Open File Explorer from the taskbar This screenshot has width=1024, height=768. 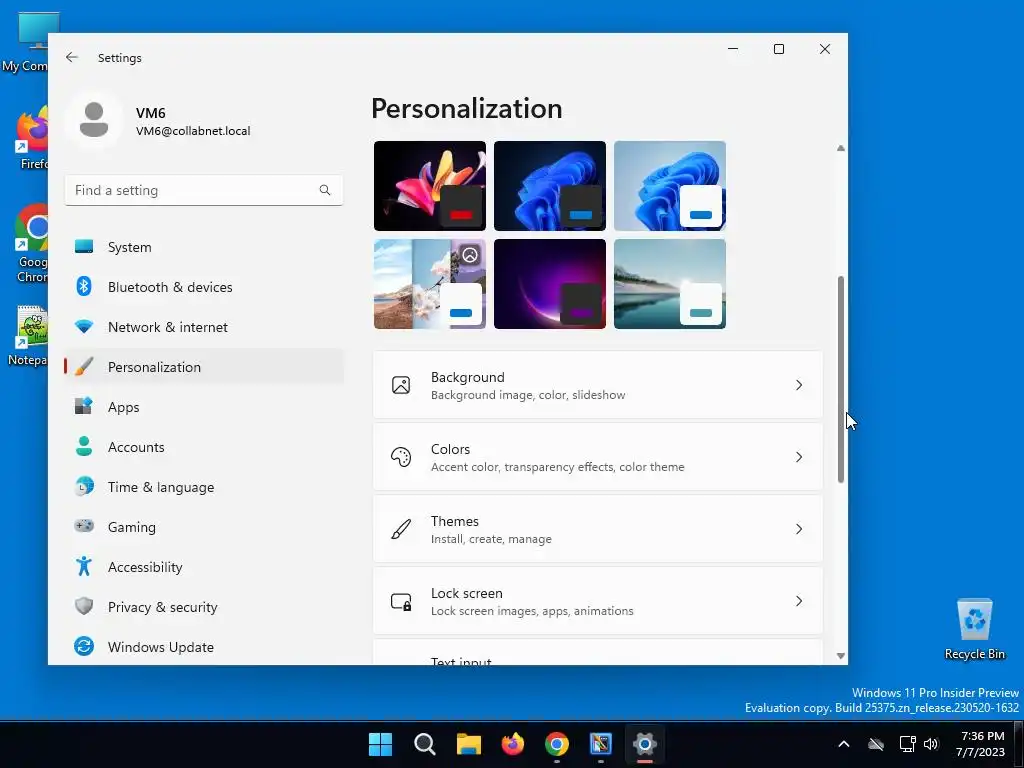(x=468, y=744)
